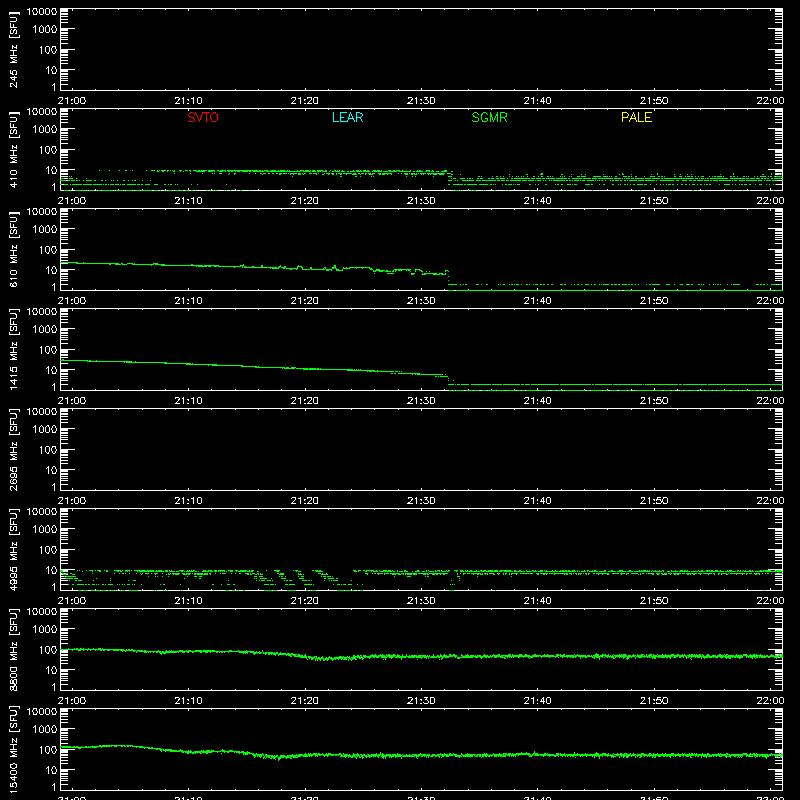Click the 410 MHz trace near 21:20
Image resolution: width=800 pixels, height=800 pixels.
tap(305, 172)
